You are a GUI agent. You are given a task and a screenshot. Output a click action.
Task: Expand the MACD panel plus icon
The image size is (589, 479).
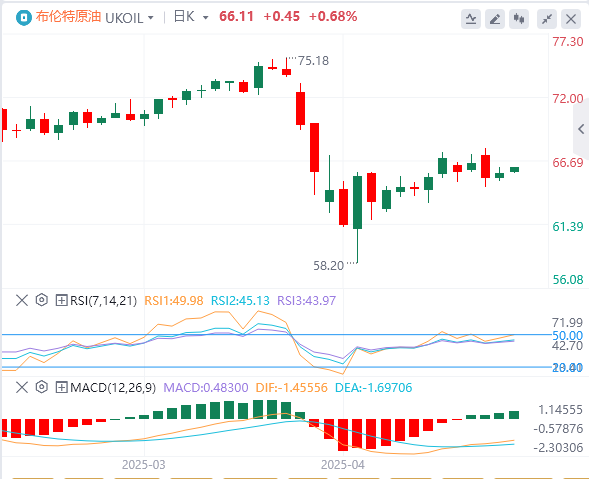(61, 387)
